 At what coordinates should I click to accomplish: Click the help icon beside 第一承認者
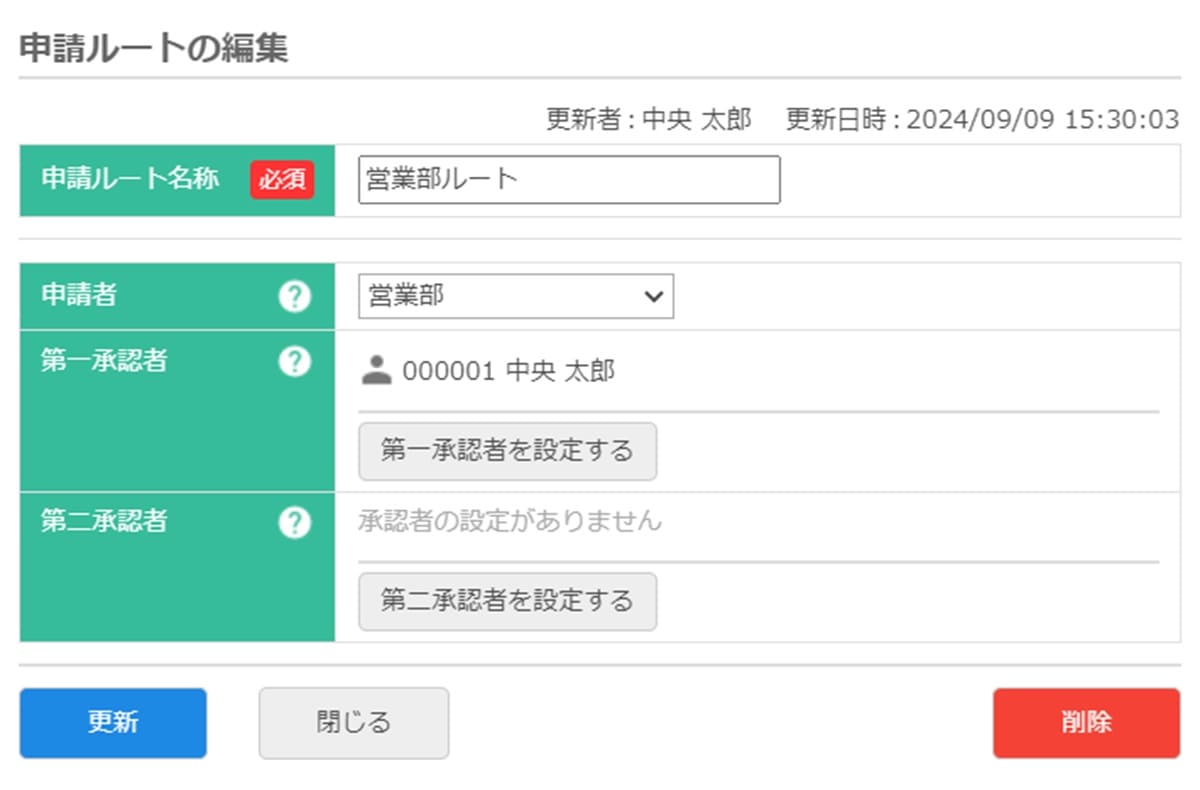(x=294, y=361)
